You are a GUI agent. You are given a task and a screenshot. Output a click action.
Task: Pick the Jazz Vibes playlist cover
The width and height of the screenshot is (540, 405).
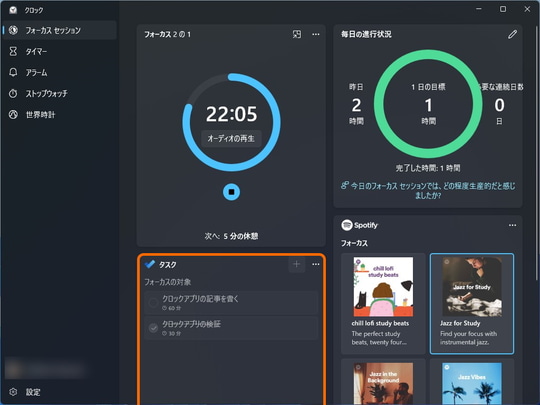click(472, 383)
